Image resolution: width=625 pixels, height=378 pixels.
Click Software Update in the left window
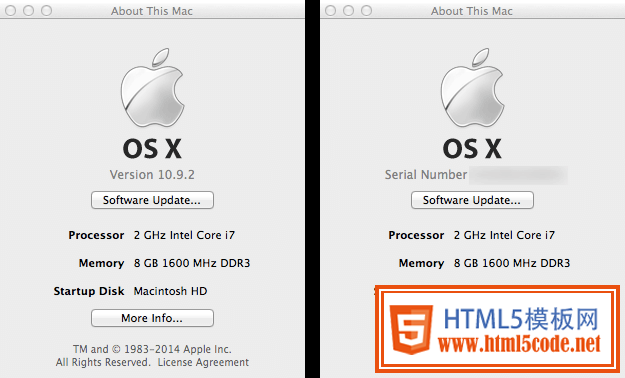click(152, 200)
